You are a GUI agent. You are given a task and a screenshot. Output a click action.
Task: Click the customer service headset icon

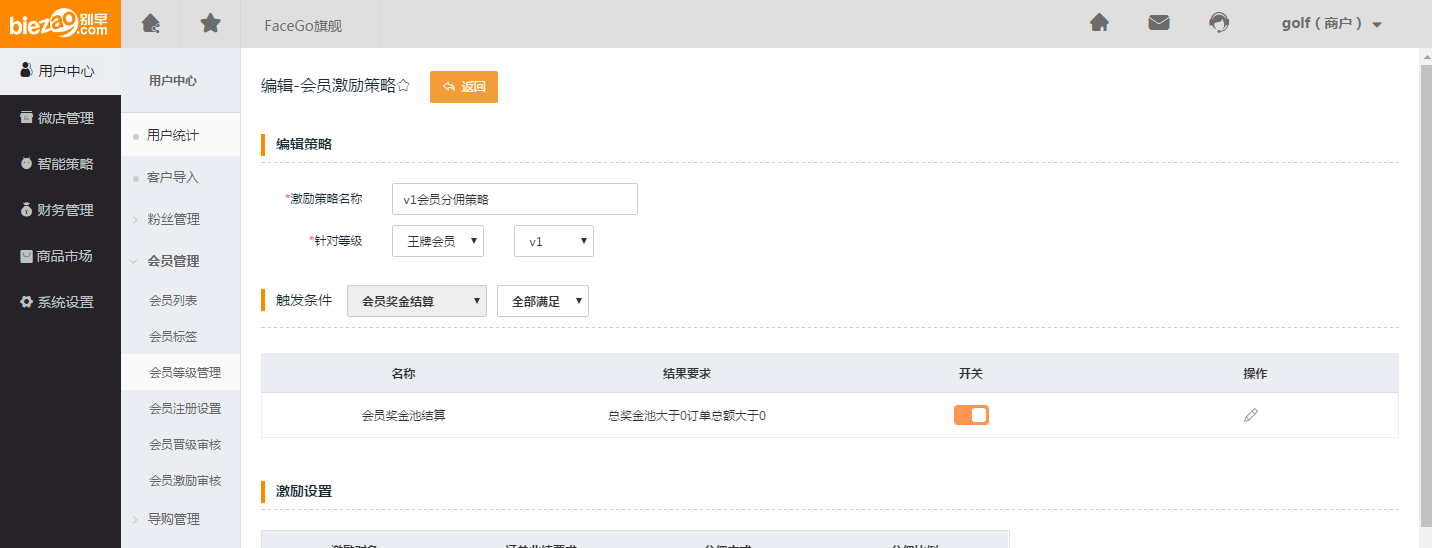1219,23
